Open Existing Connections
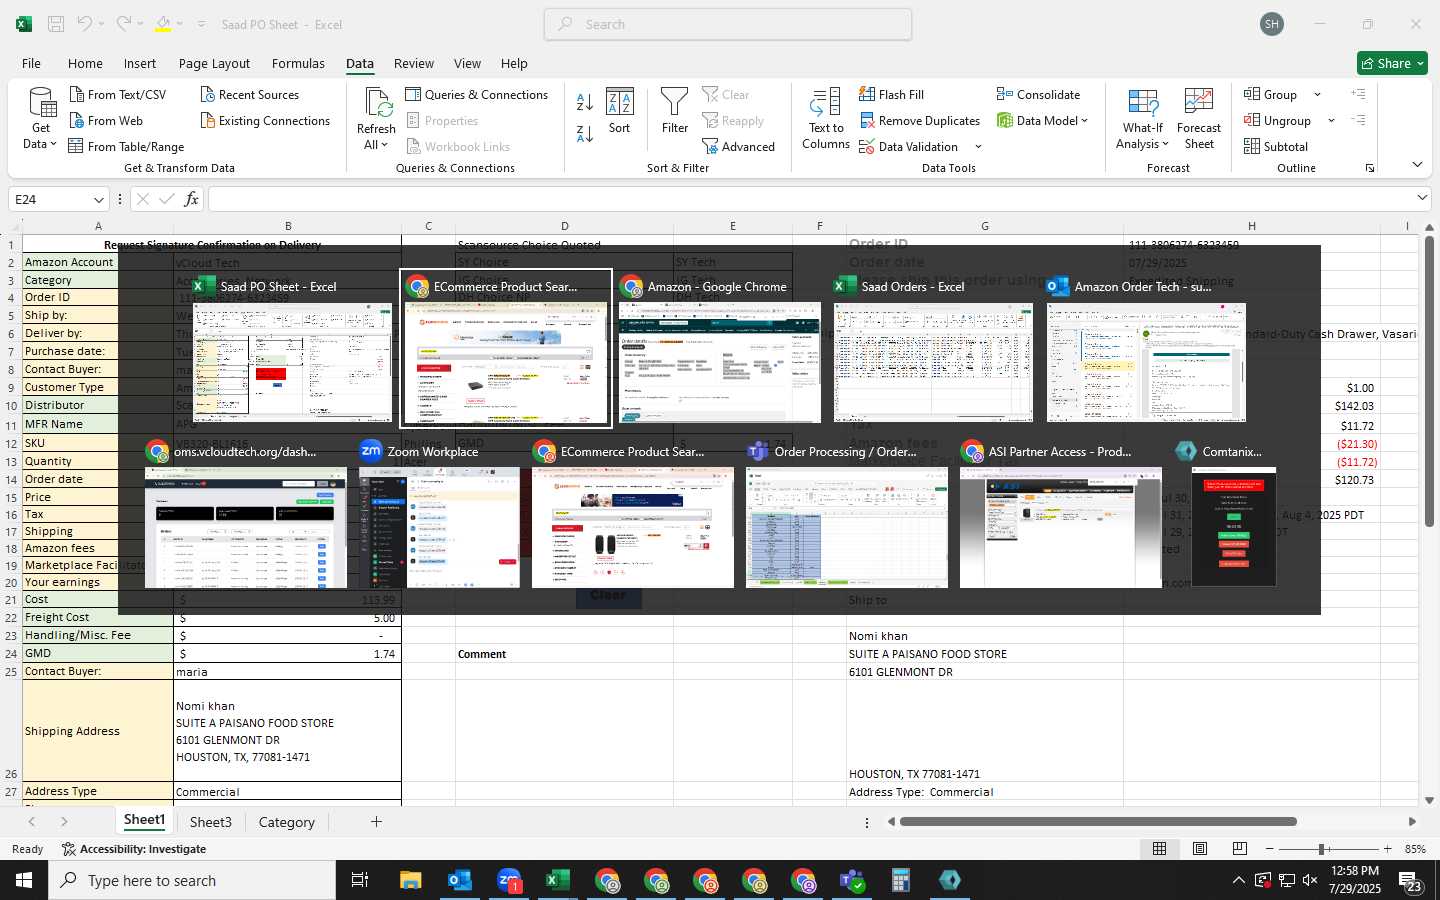The image size is (1440, 900). click(x=264, y=120)
